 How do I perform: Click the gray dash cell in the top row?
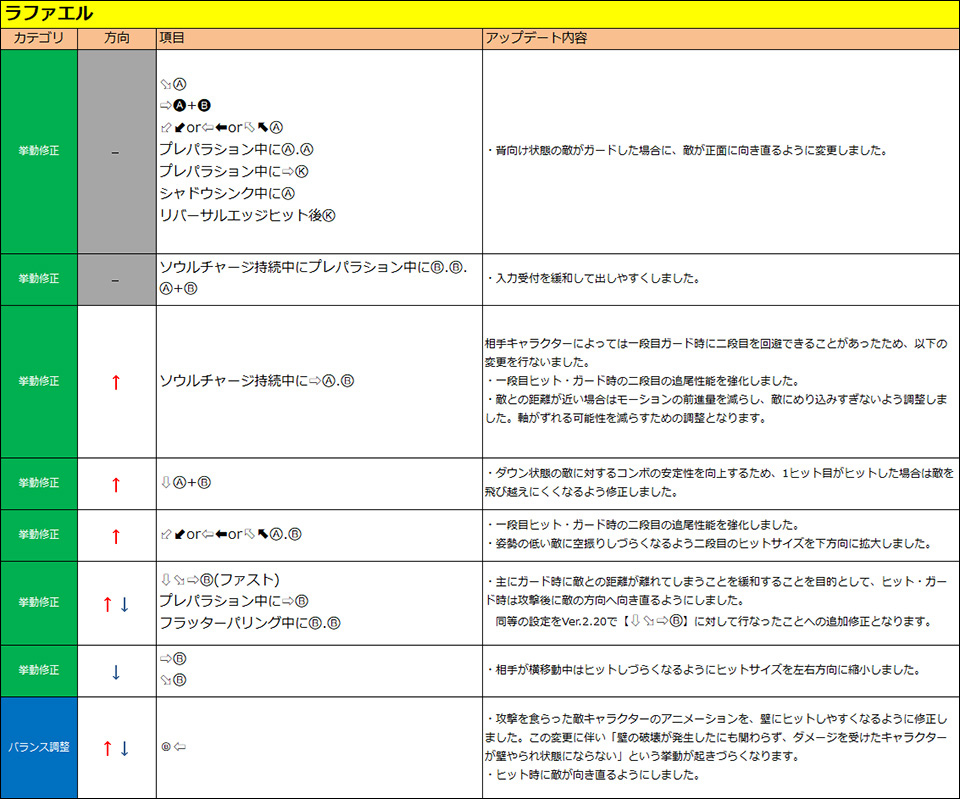[x=116, y=151]
